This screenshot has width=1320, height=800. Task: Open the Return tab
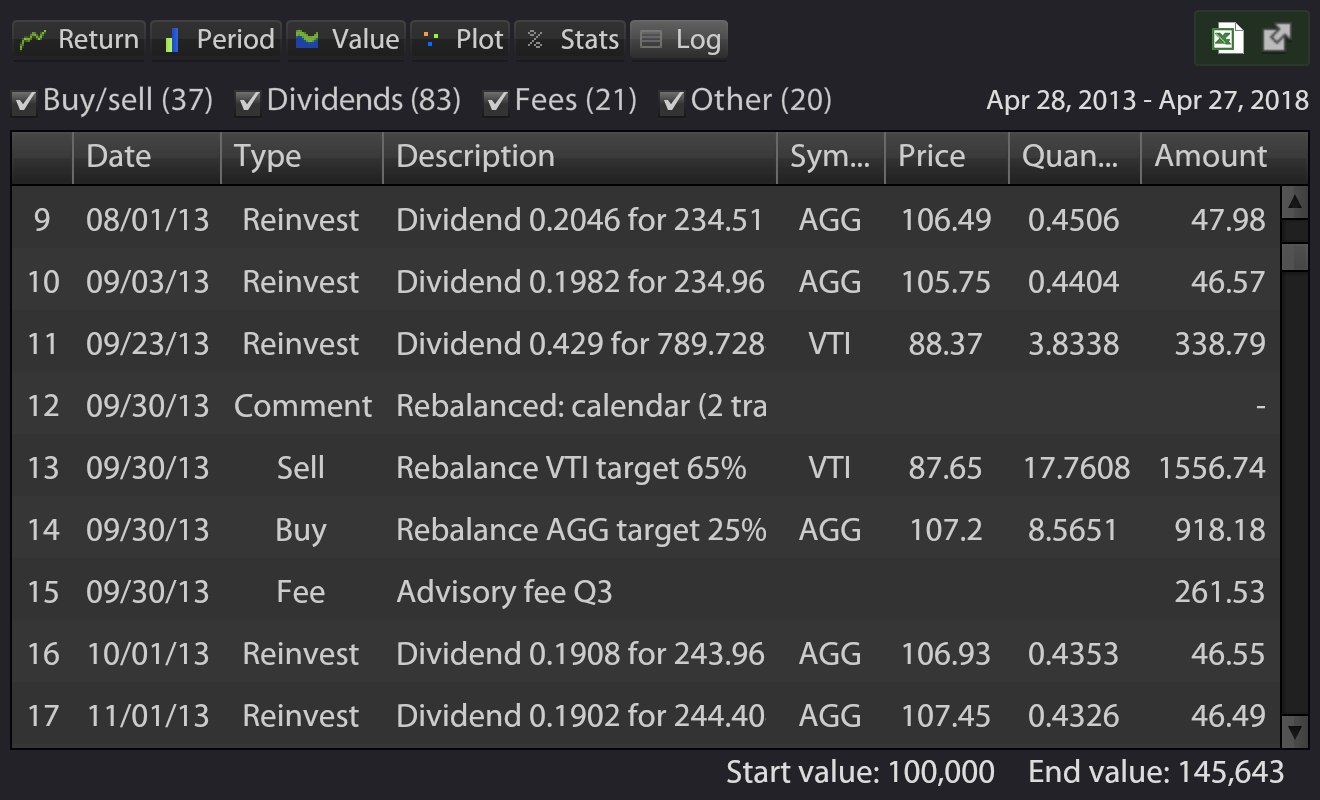click(x=78, y=40)
